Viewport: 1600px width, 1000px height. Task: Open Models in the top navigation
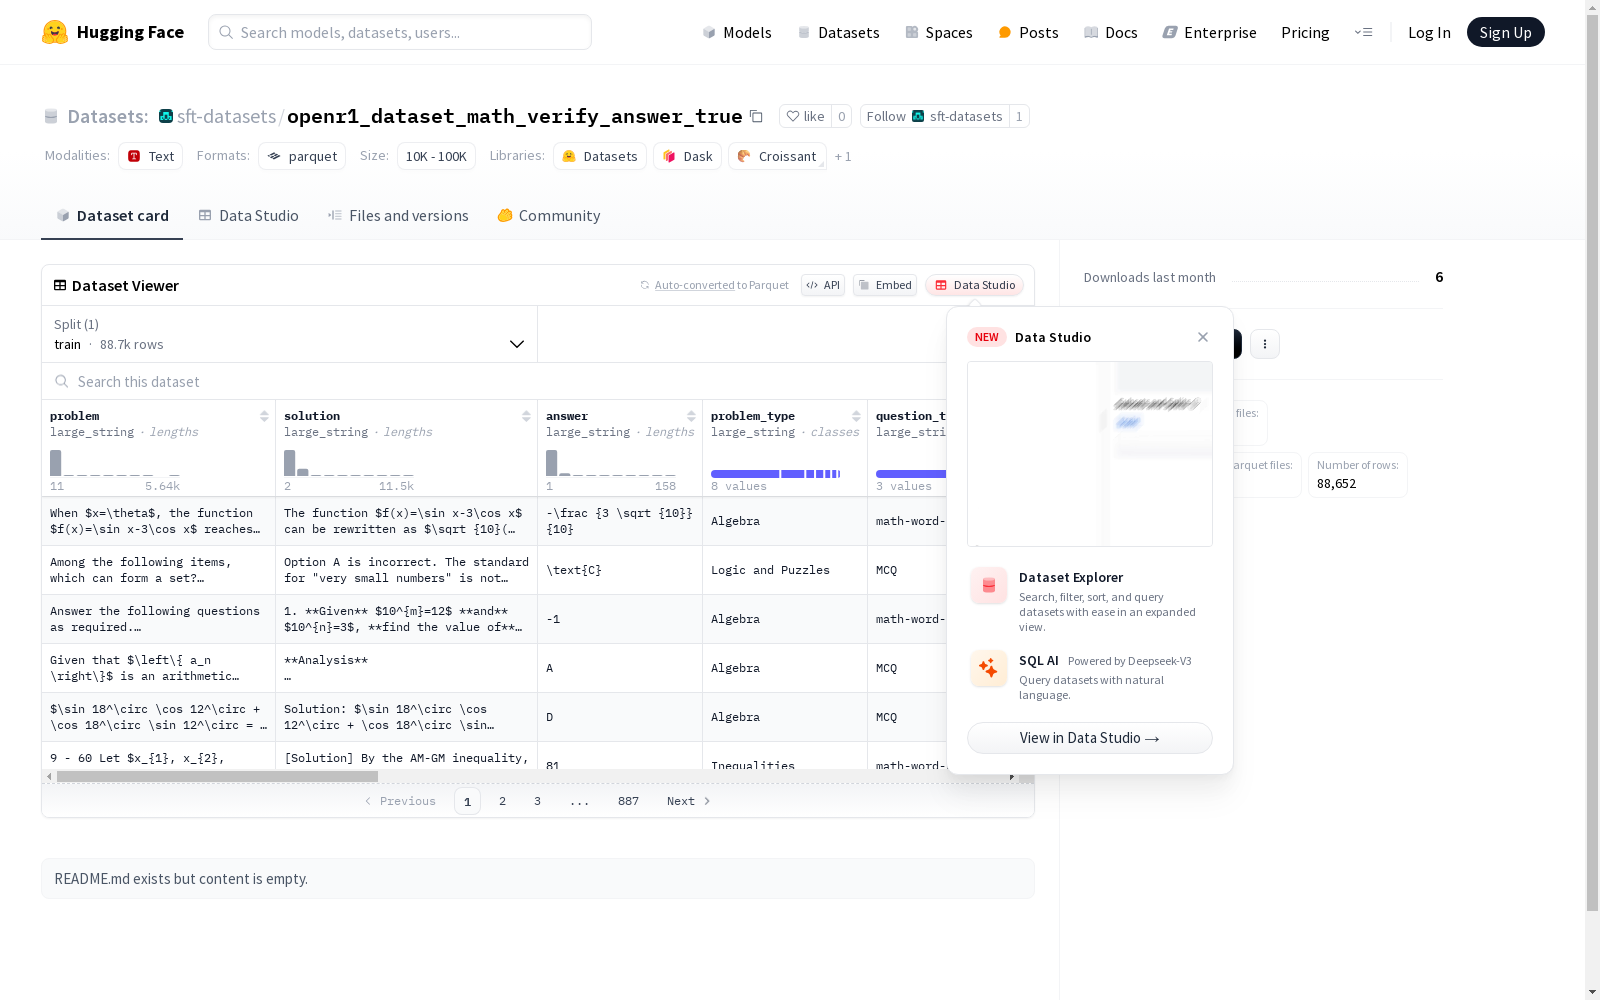737,32
